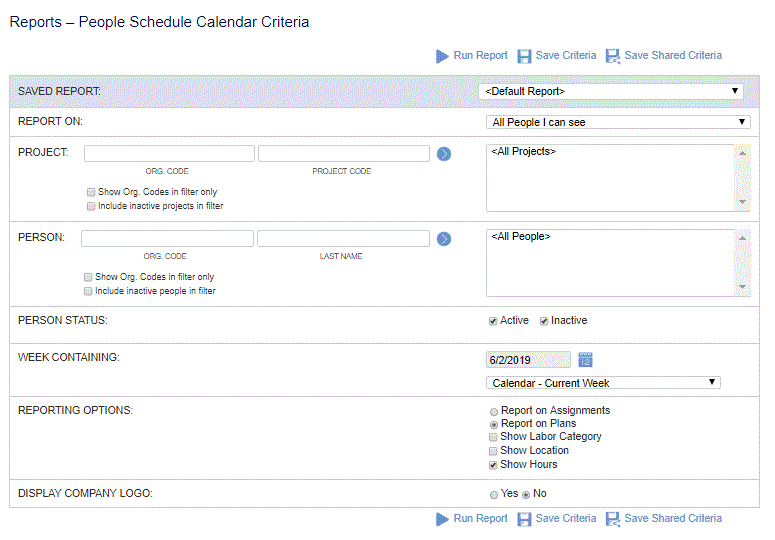Click the top Save Shared Criteria icon
775x540 pixels.
coord(613,56)
